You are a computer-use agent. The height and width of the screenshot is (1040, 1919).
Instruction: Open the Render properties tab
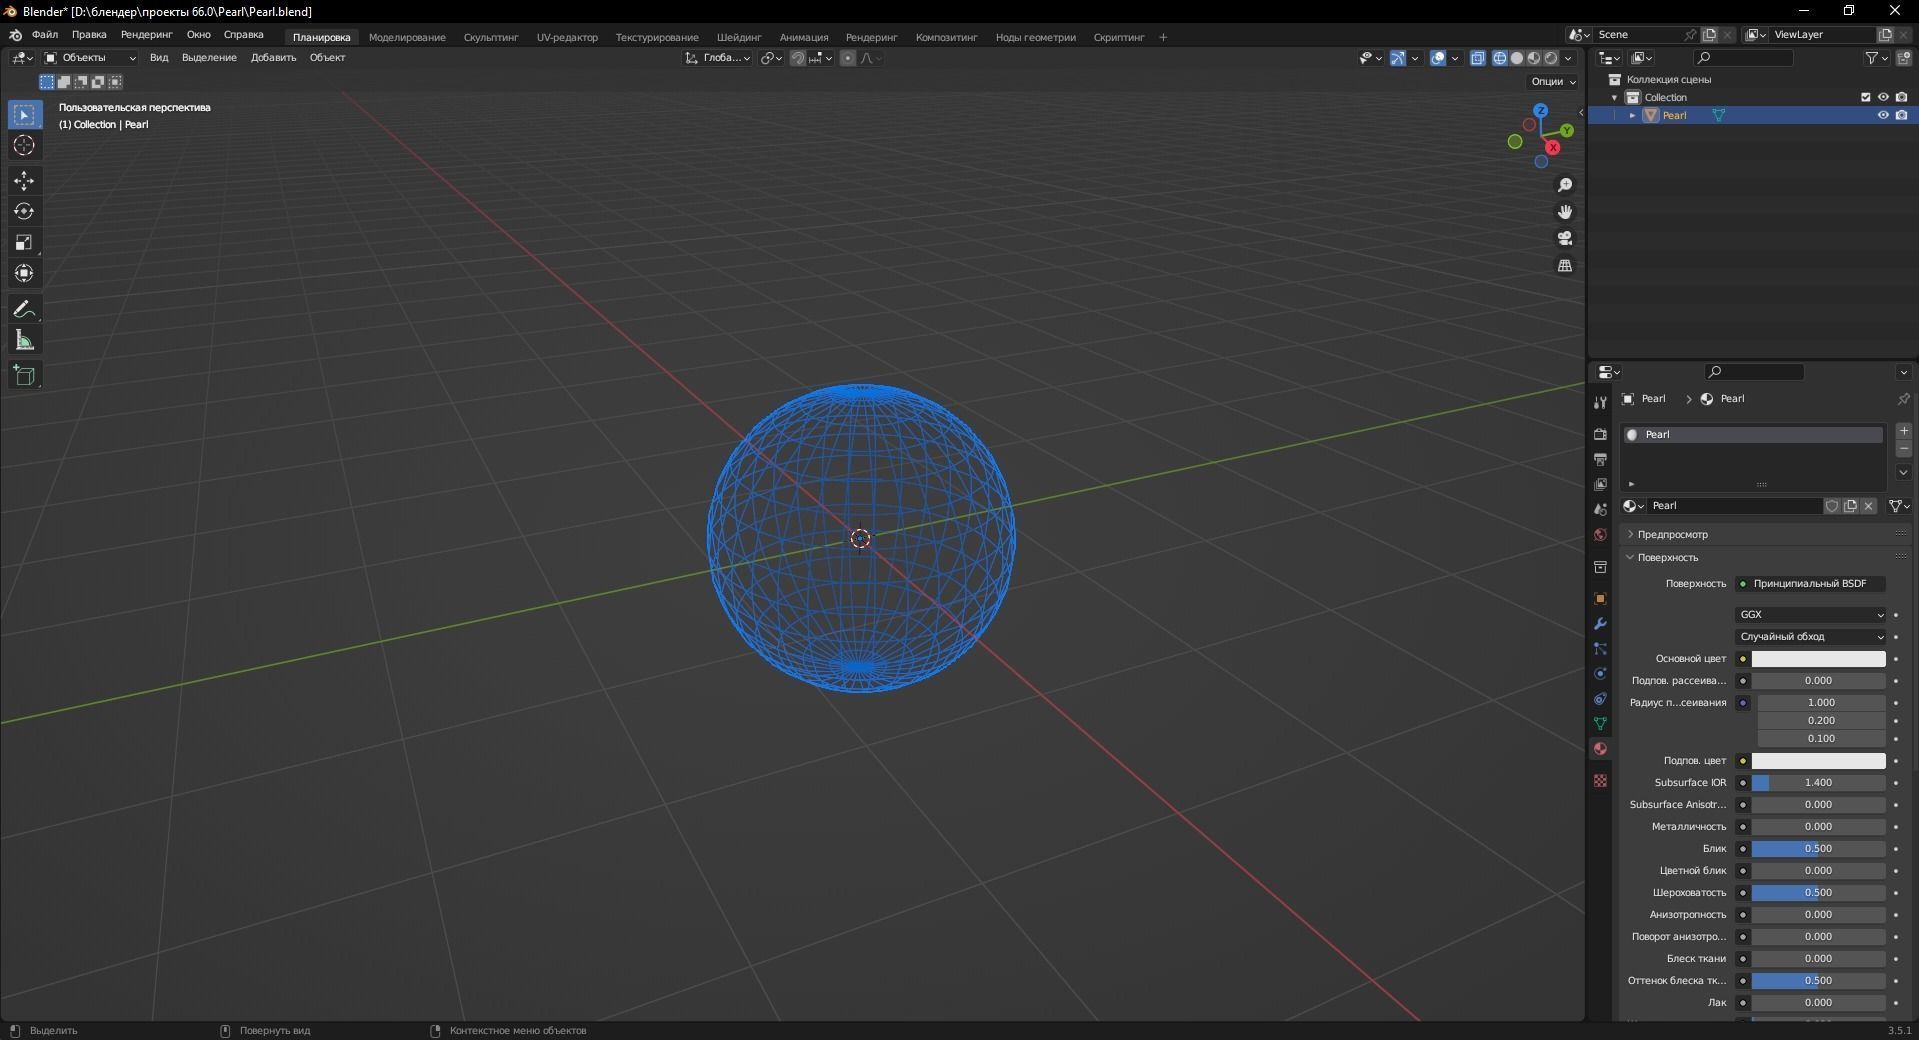[1600, 434]
